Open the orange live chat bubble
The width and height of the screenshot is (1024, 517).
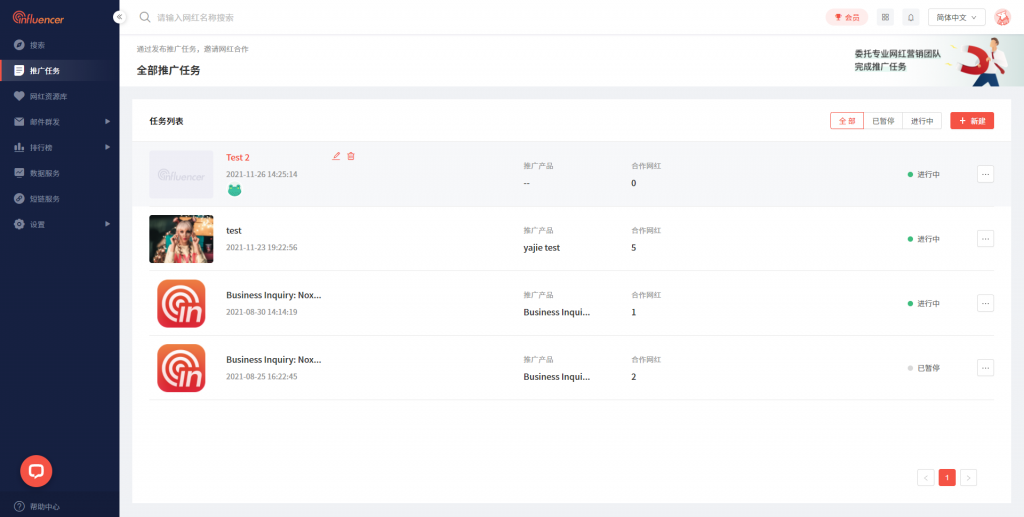36,470
